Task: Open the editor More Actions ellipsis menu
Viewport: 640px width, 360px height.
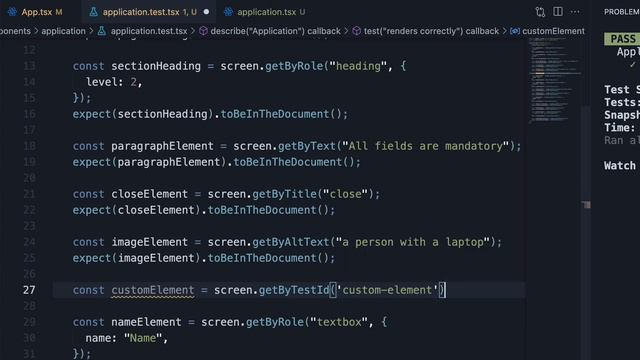Action: (575, 12)
